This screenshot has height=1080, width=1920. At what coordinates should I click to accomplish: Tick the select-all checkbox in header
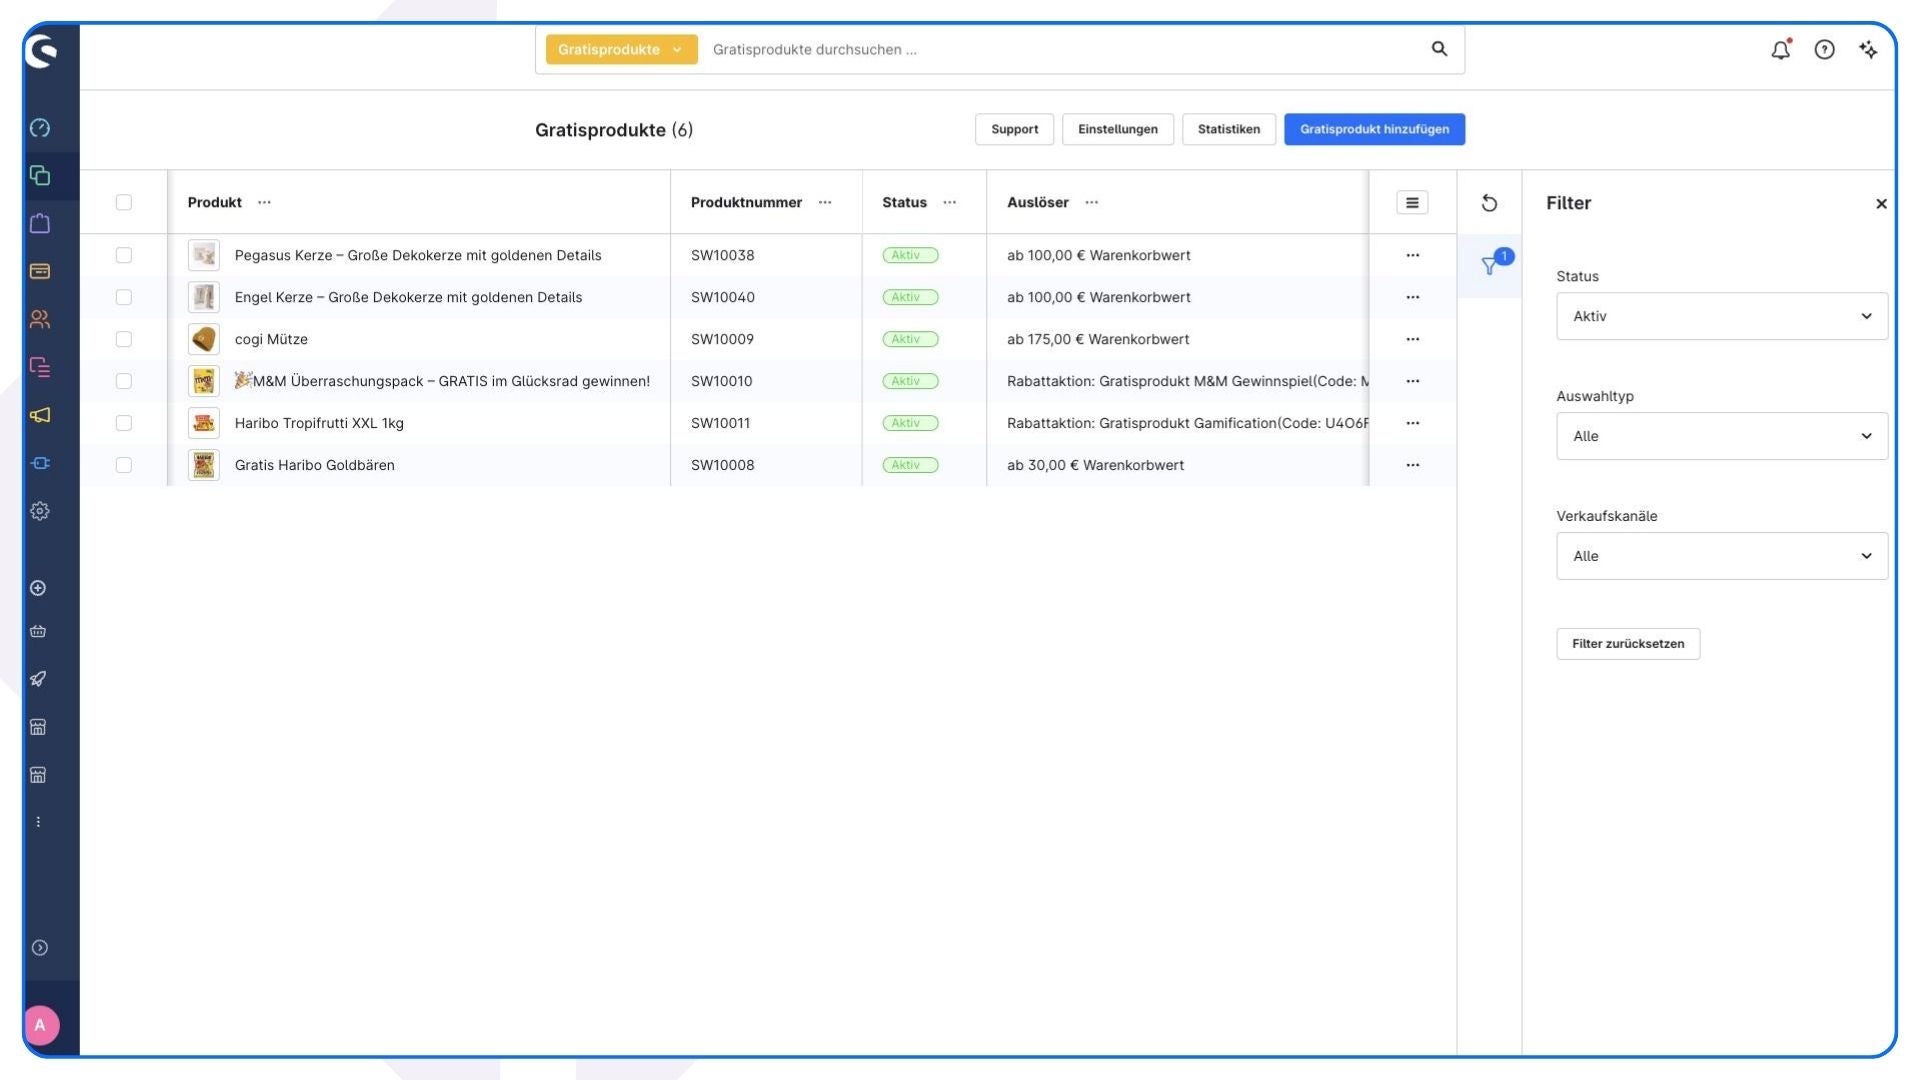(x=124, y=202)
